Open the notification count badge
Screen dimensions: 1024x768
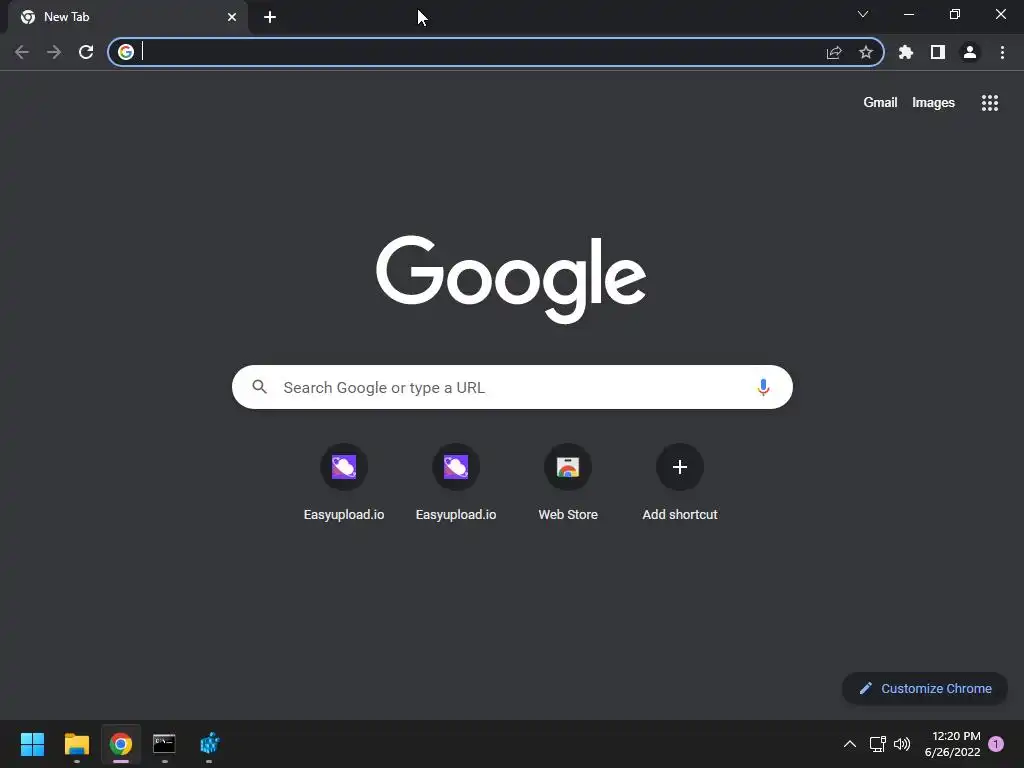click(996, 744)
